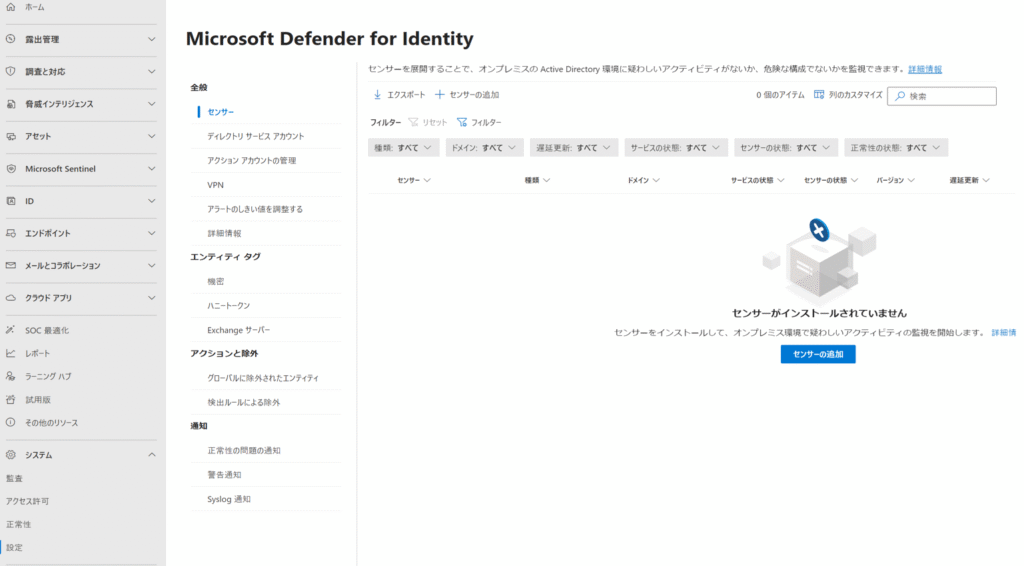Click the システム gear icon
Image resolution: width=1024 pixels, height=566 pixels.
(10, 455)
